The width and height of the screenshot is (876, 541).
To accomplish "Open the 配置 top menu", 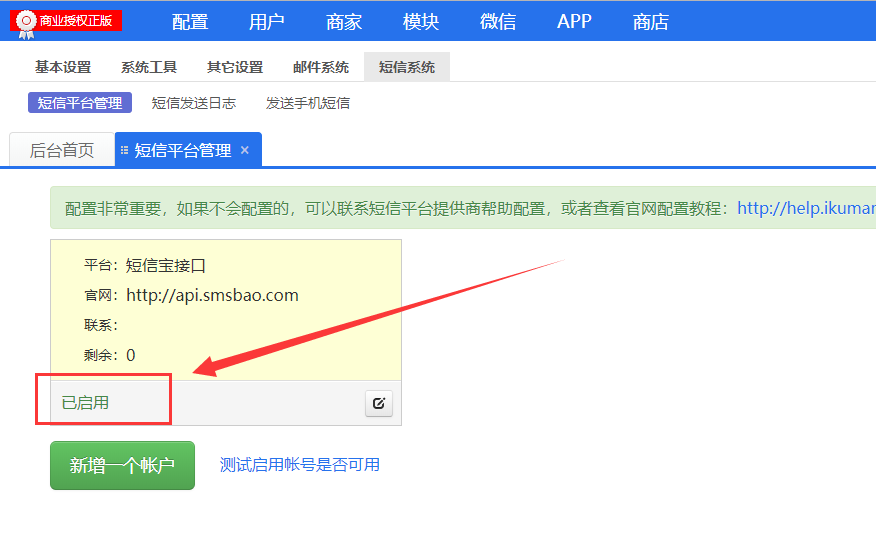I will point(190,21).
